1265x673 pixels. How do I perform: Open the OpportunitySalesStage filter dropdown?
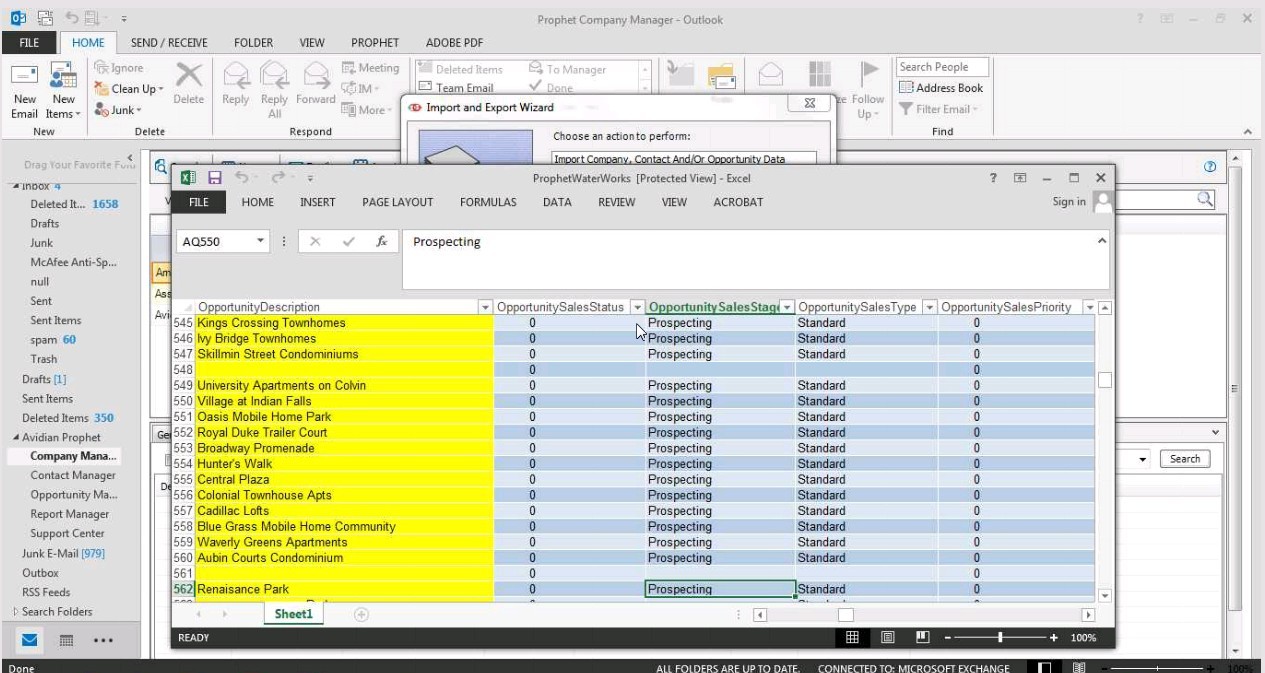(x=787, y=307)
